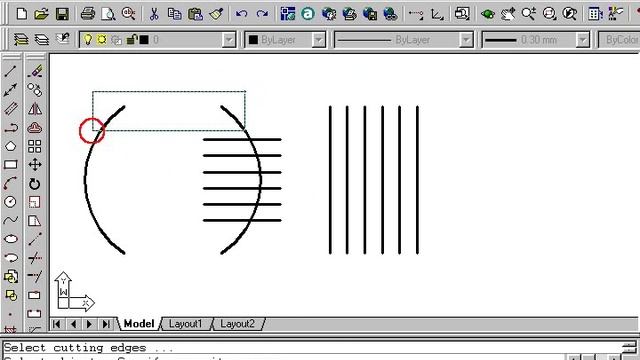Open the Distance measurement tool
The height and width of the screenshot is (360, 640).
pyautogui.click(x=416, y=15)
